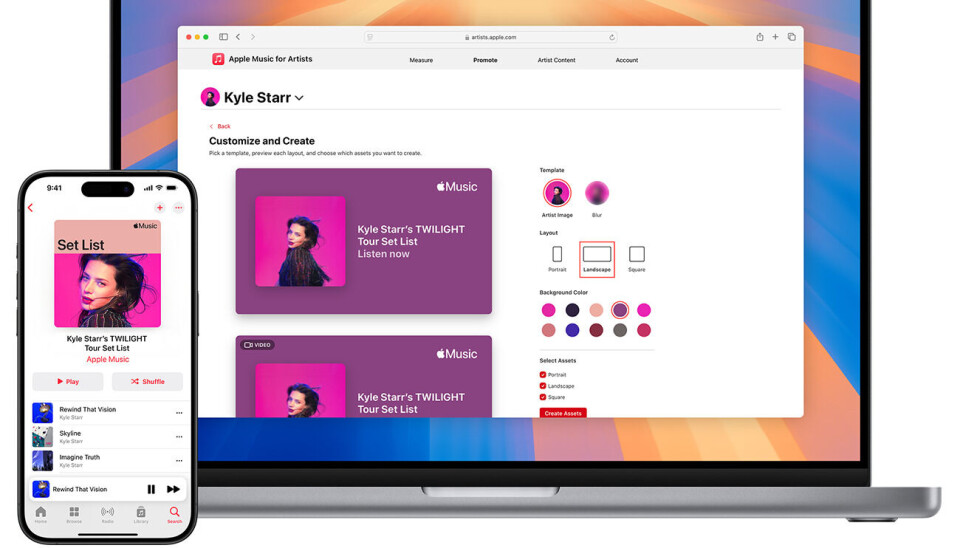Viewport: 960px width, 548px height.
Task: Open the Artist Content tab
Action: (x=556, y=60)
